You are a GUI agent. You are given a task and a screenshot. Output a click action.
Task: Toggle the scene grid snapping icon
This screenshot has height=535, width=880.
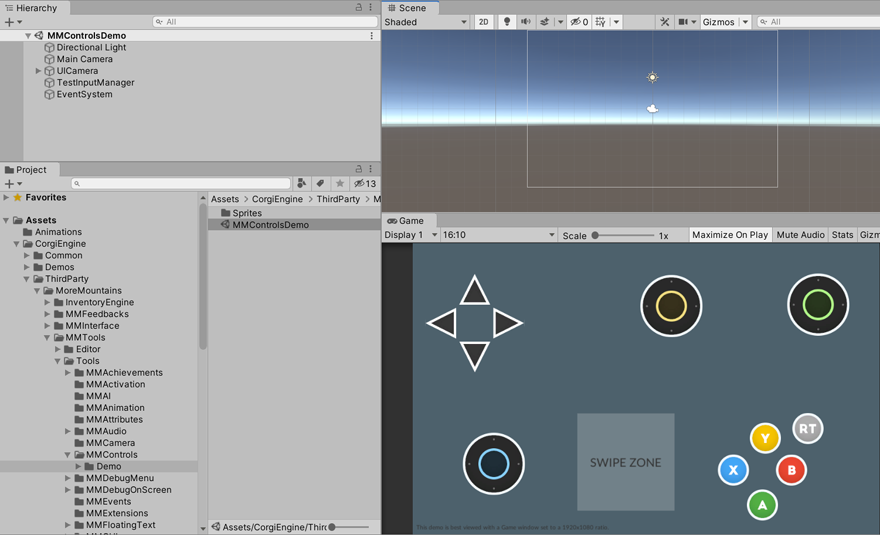[601, 22]
